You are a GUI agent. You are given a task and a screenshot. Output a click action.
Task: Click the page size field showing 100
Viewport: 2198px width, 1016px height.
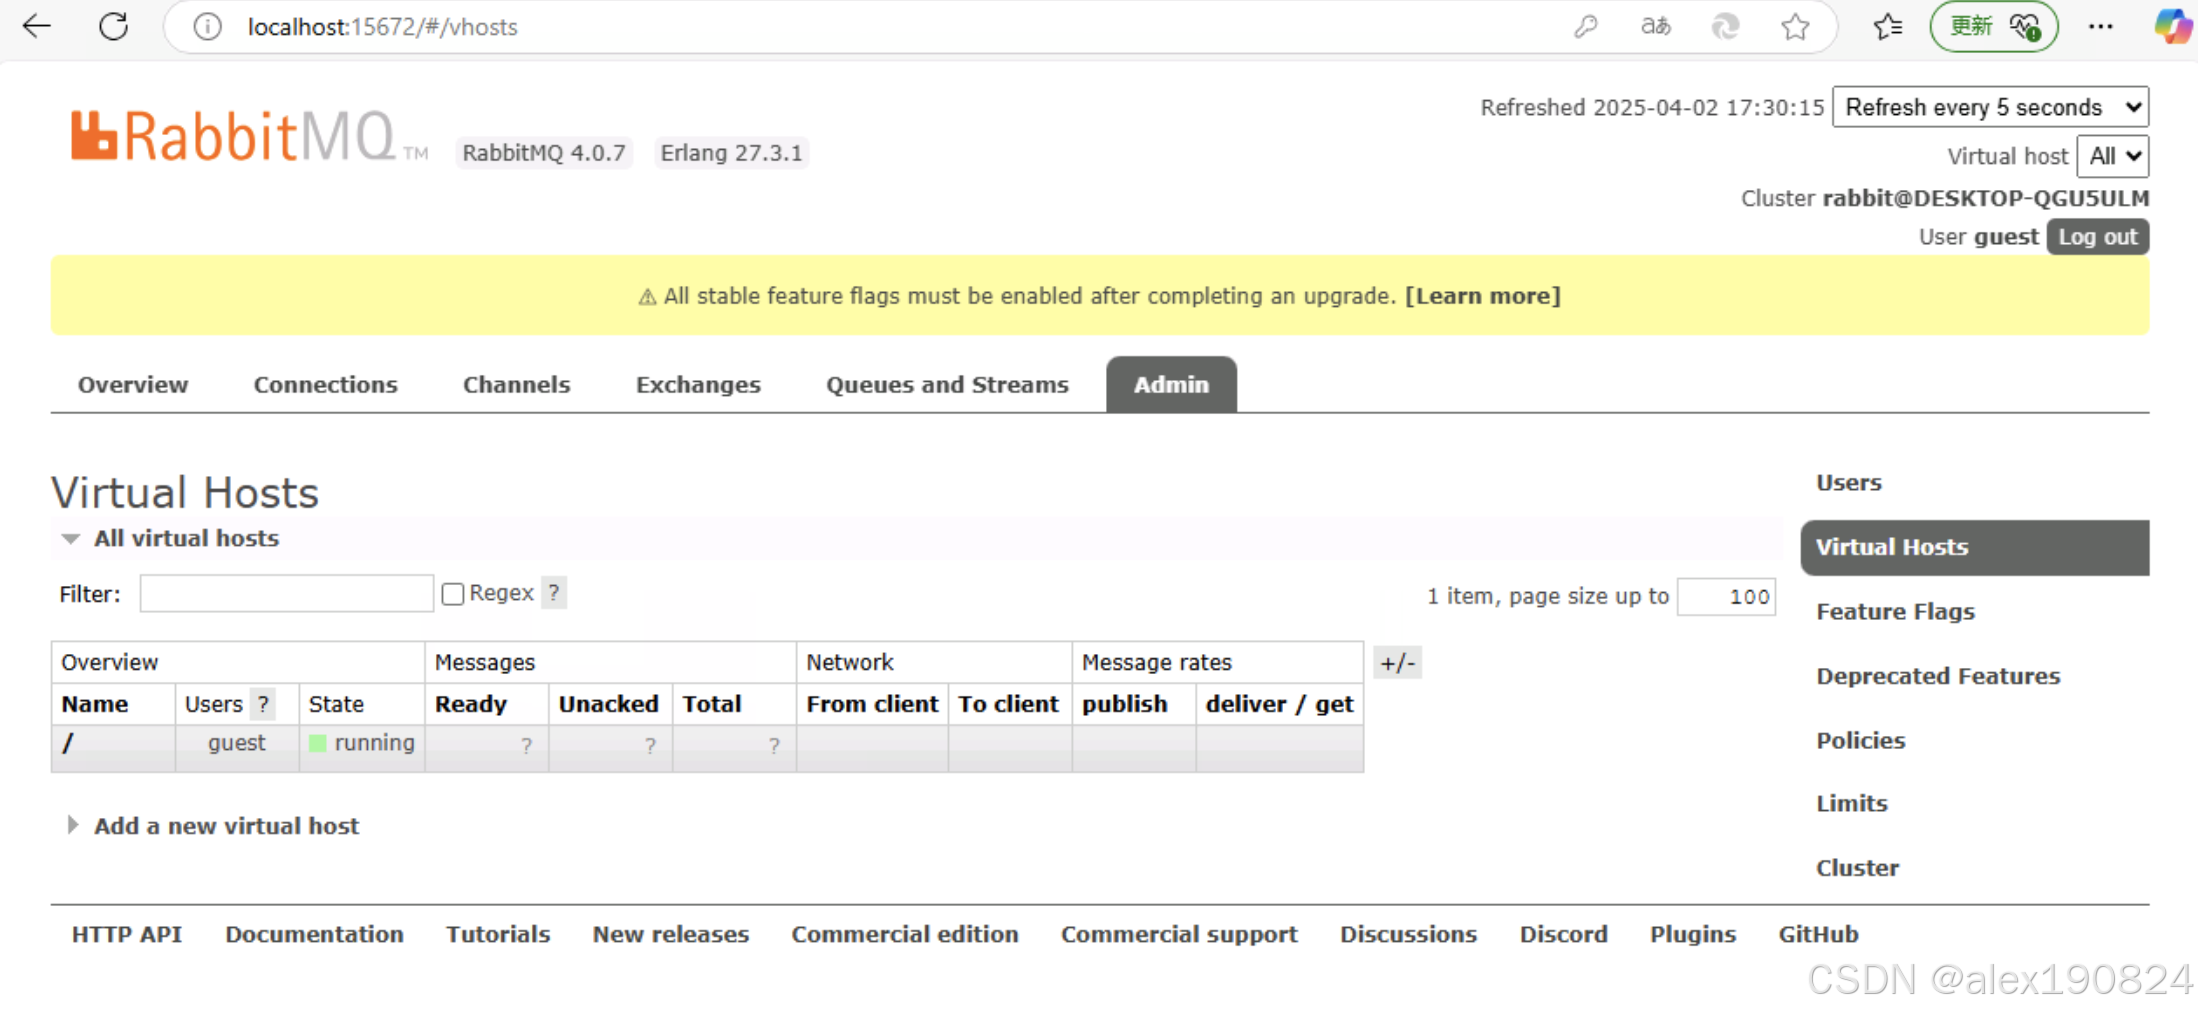[x=1726, y=597]
